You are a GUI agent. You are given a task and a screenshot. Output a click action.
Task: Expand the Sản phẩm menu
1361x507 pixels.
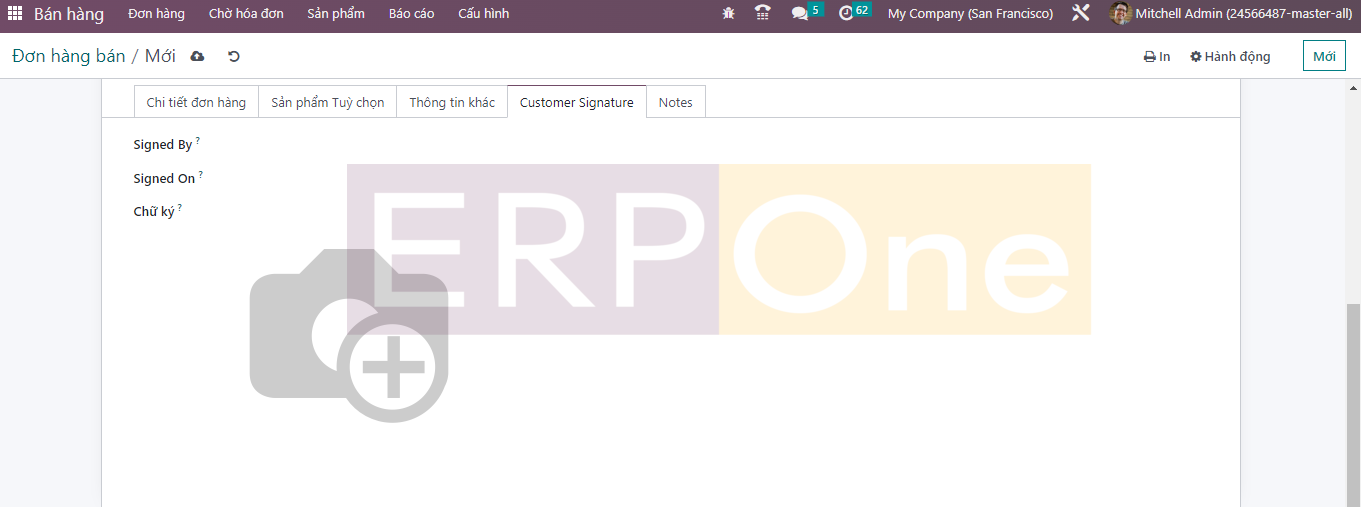336,14
